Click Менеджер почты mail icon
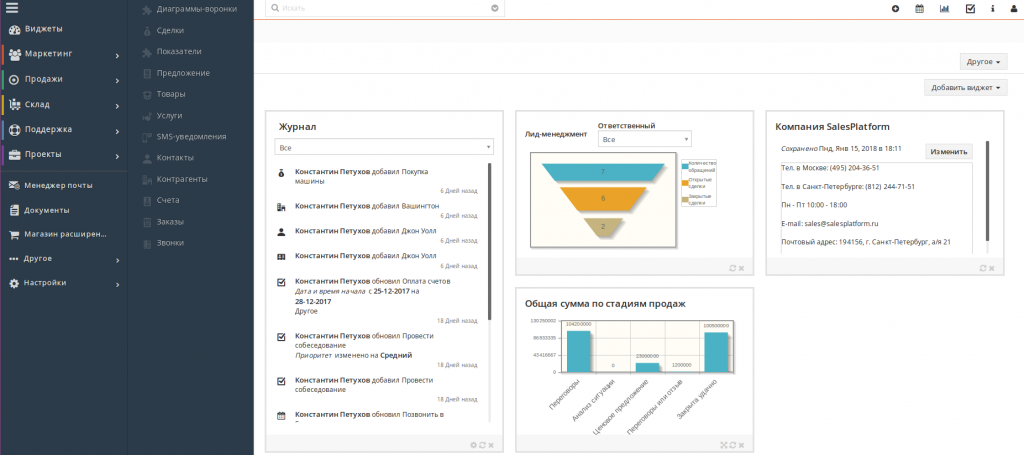1024x455 pixels. (14, 185)
